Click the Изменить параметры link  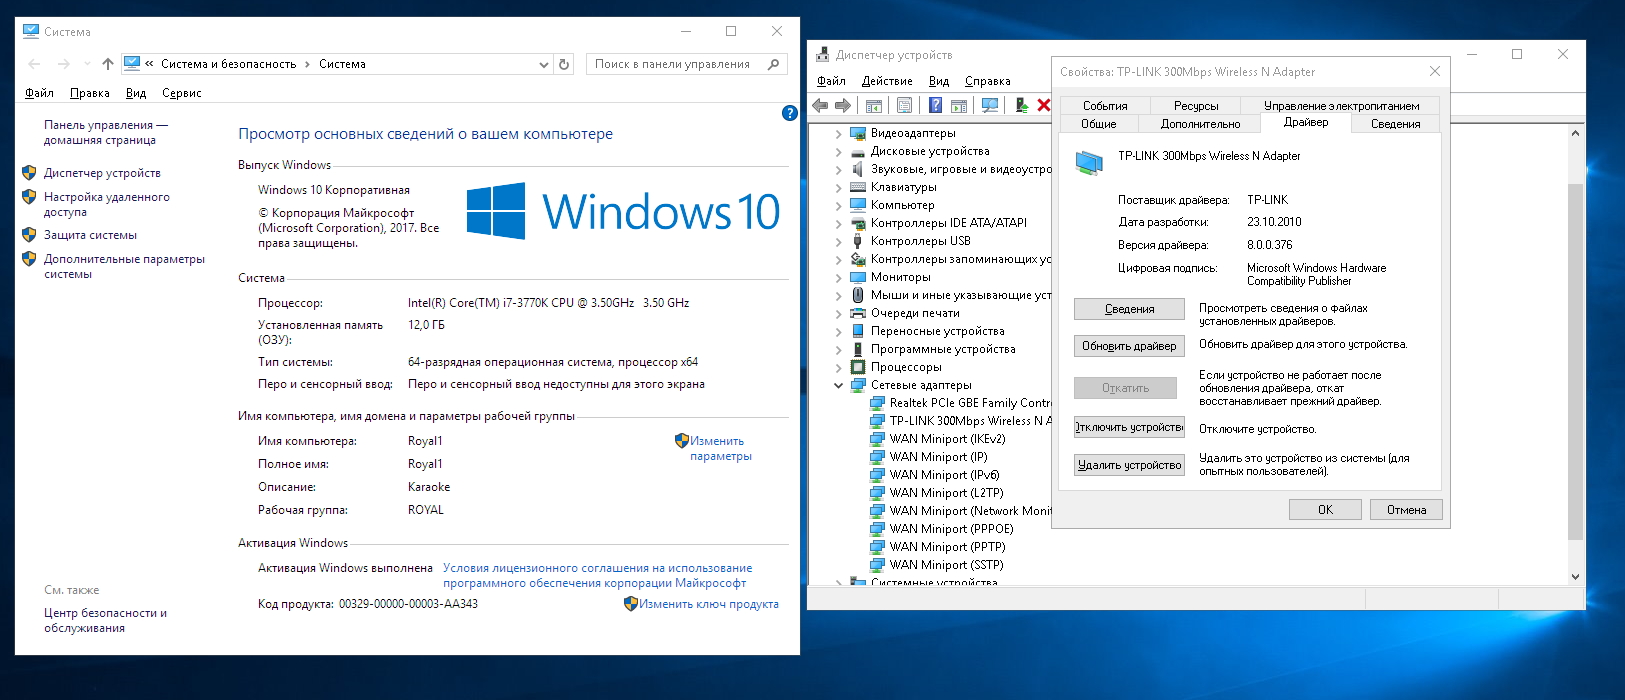pos(720,448)
